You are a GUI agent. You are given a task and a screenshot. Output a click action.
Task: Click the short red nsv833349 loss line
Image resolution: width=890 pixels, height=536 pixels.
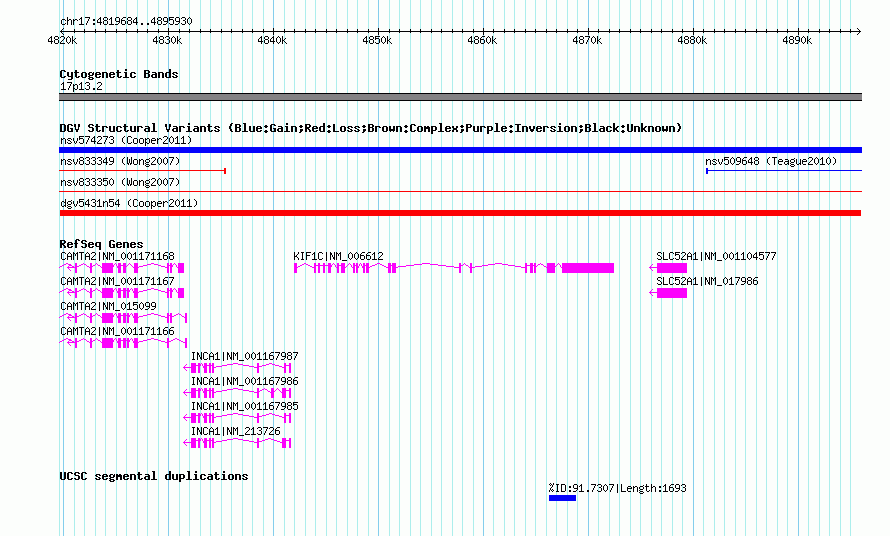[x=142, y=170]
